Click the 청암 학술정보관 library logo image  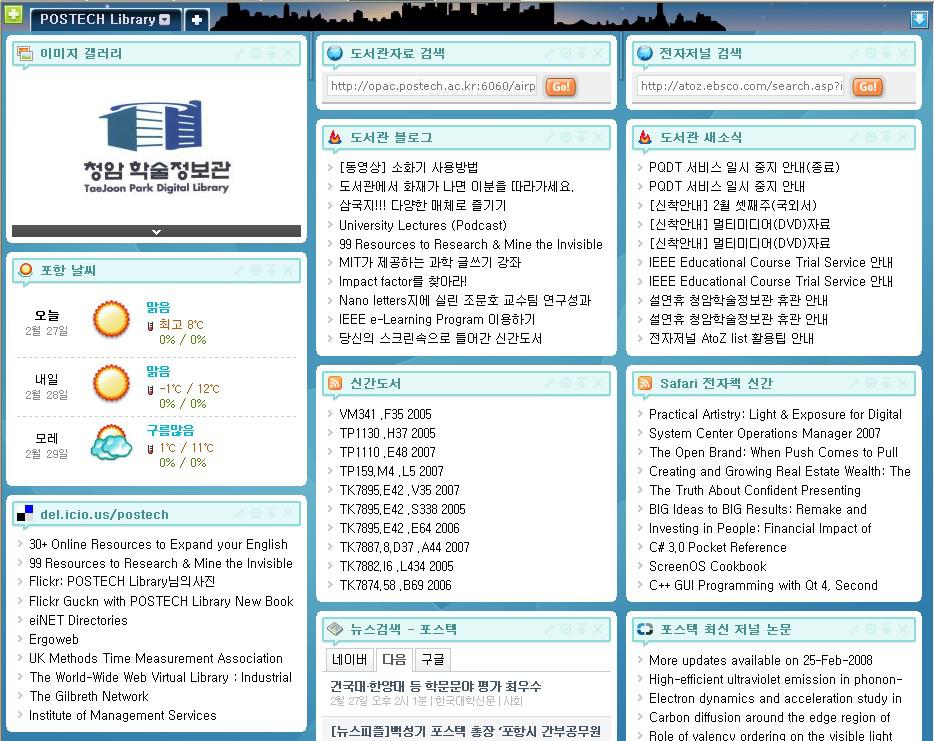(x=156, y=147)
